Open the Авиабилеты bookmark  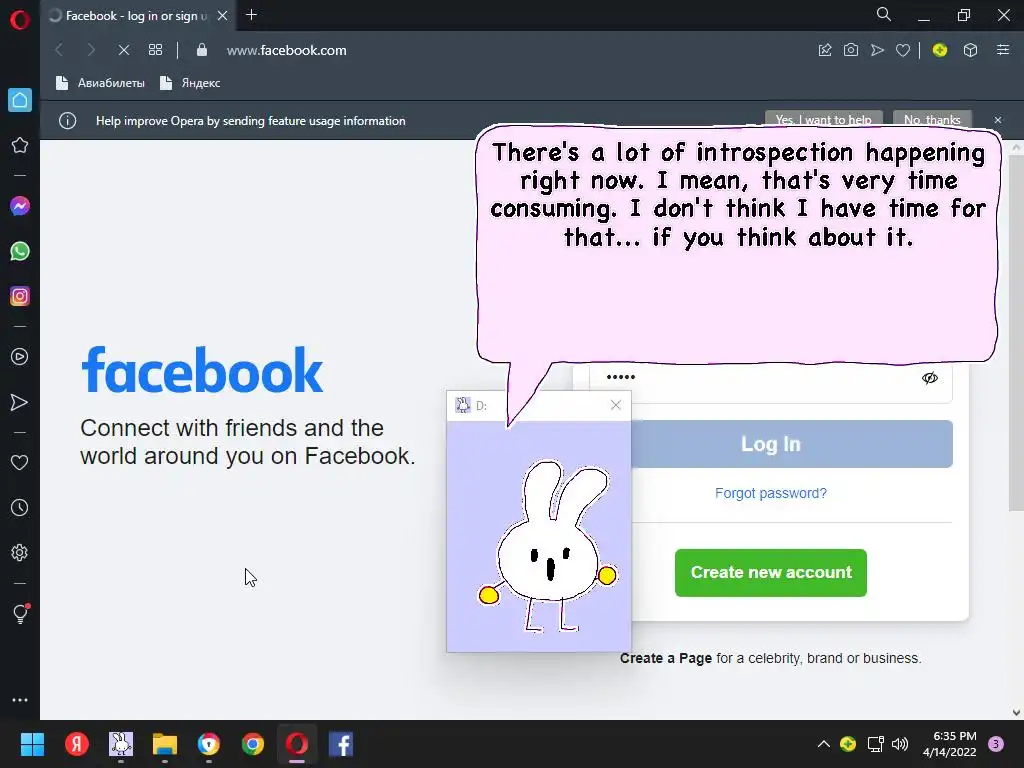click(100, 83)
